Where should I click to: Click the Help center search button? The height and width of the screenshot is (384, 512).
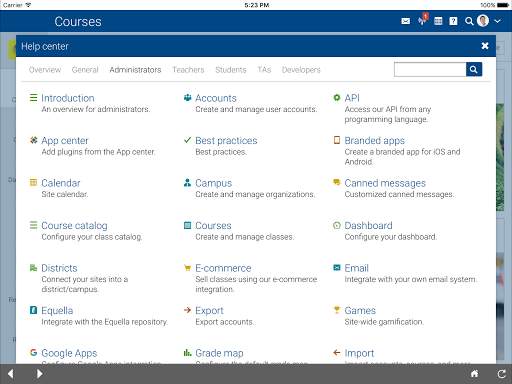474,69
